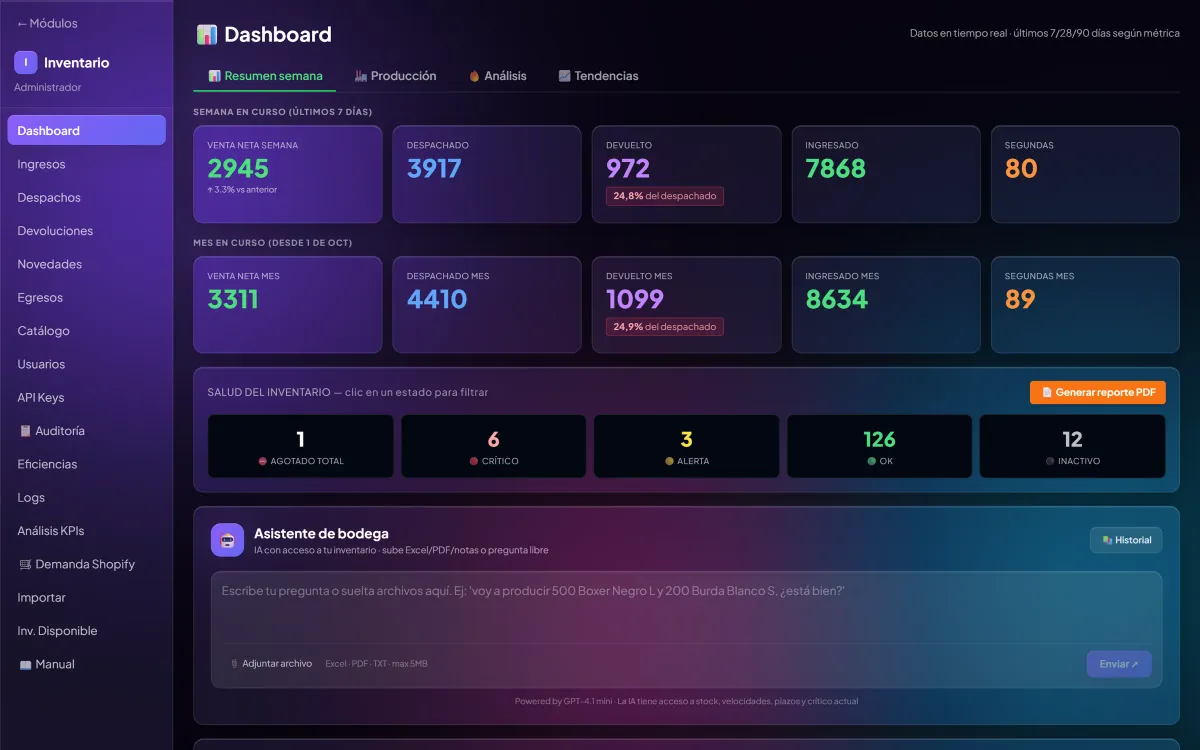This screenshot has width=1200, height=750.
Task: Click the cart icon next to Demanda Shopify
Action: [x=25, y=564]
